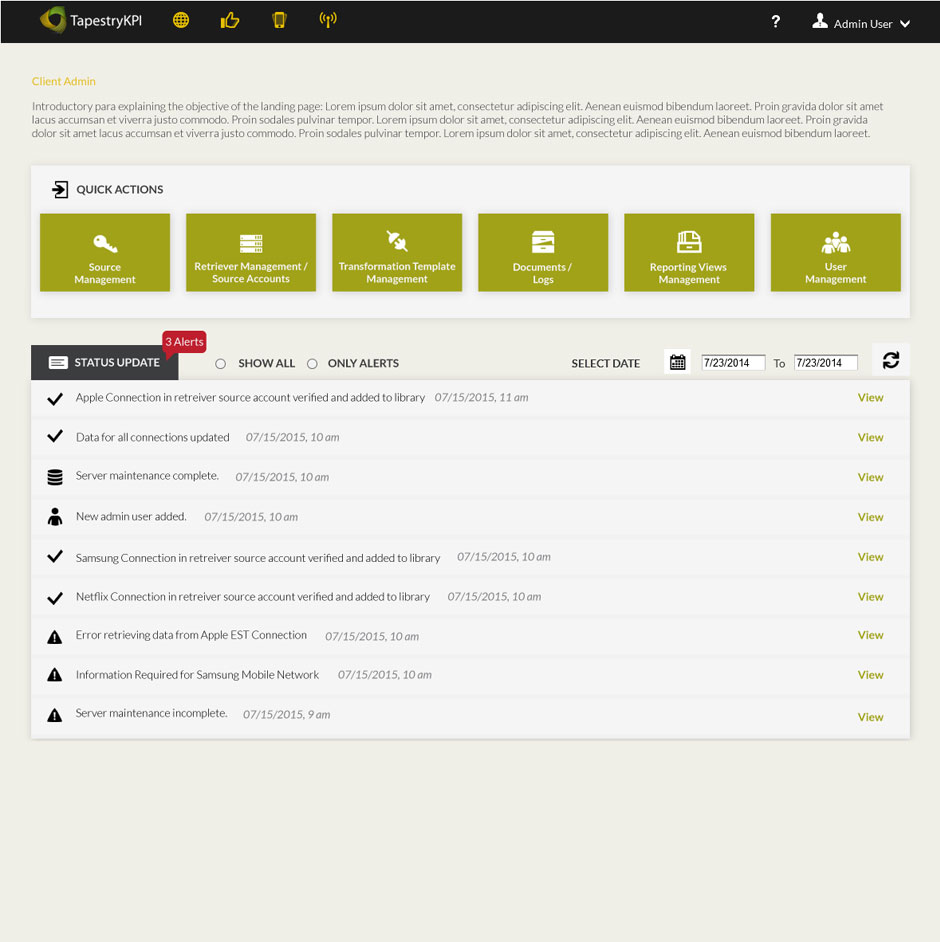Open the mobile device icon in top bar

279,20
